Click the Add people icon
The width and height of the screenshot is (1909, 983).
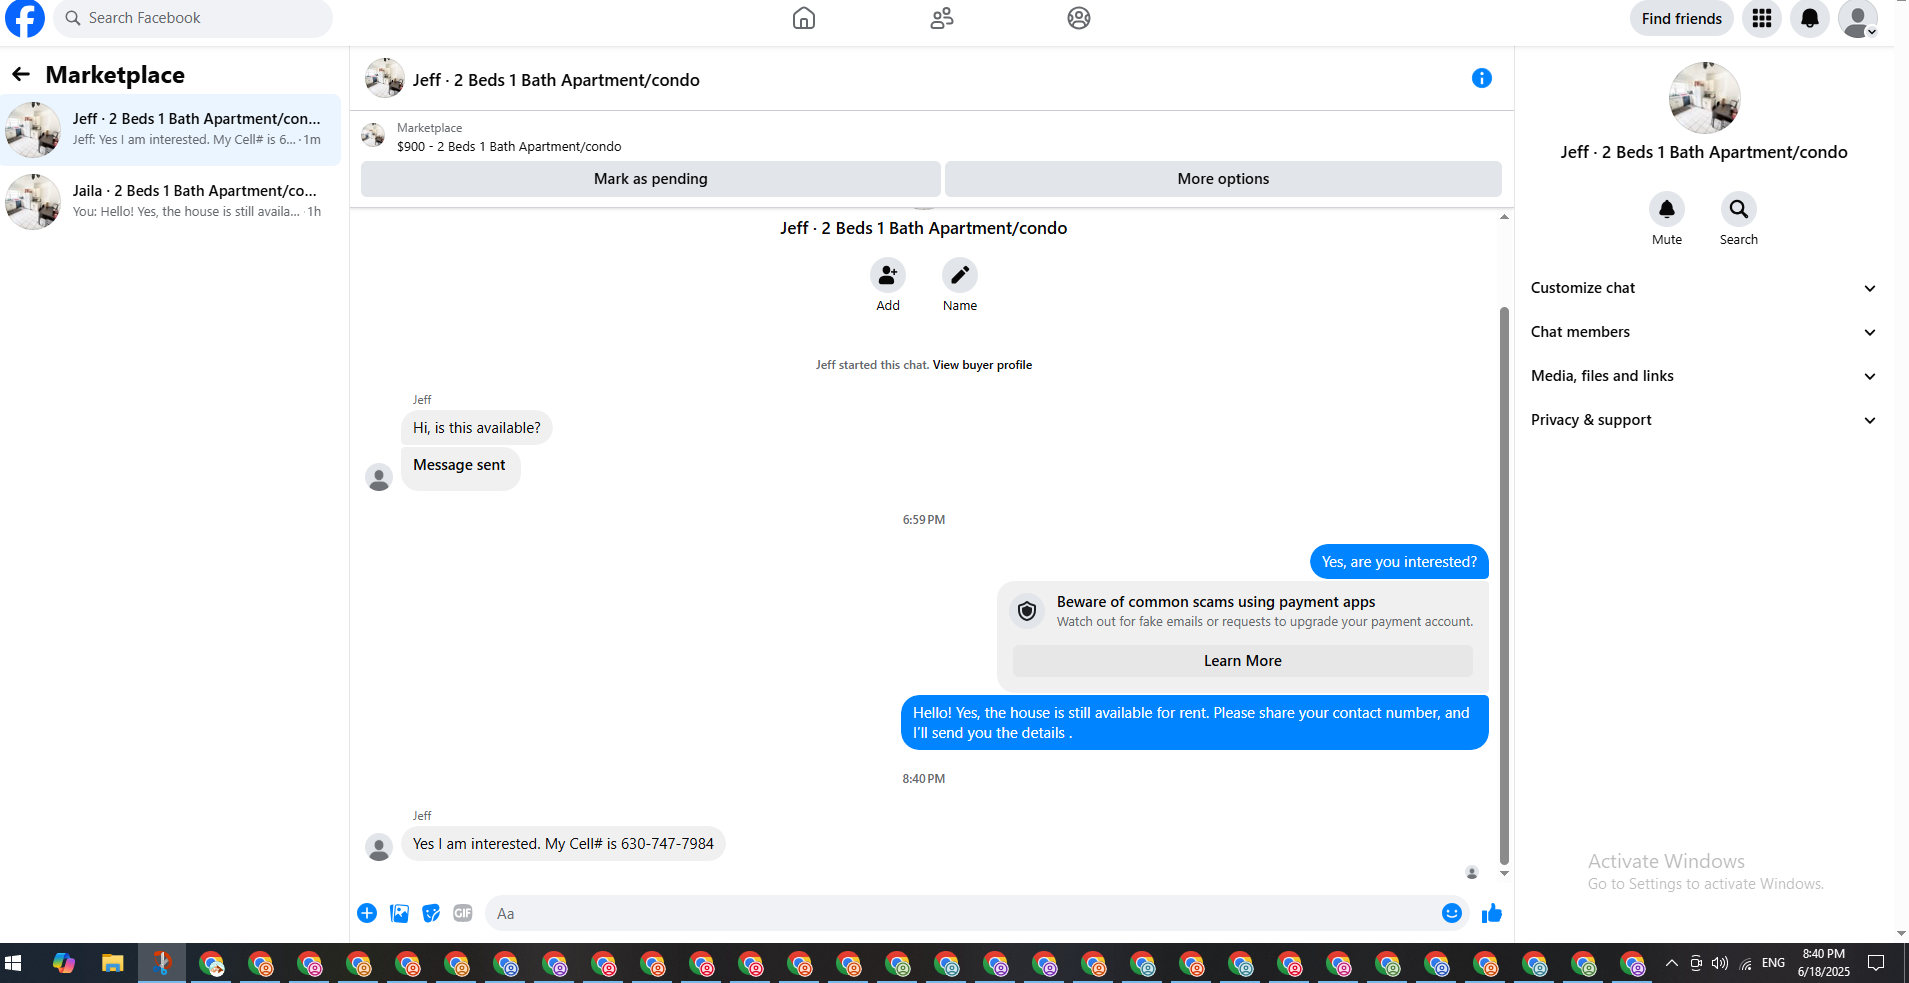click(x=888, y=275)
